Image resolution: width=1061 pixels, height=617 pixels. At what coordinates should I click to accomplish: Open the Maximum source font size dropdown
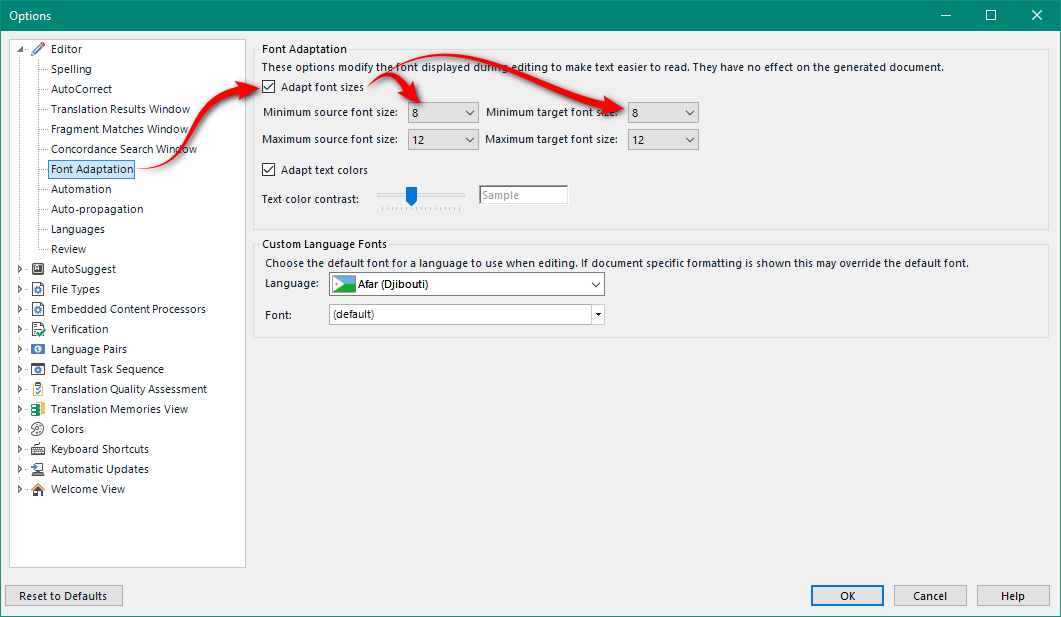443,140
